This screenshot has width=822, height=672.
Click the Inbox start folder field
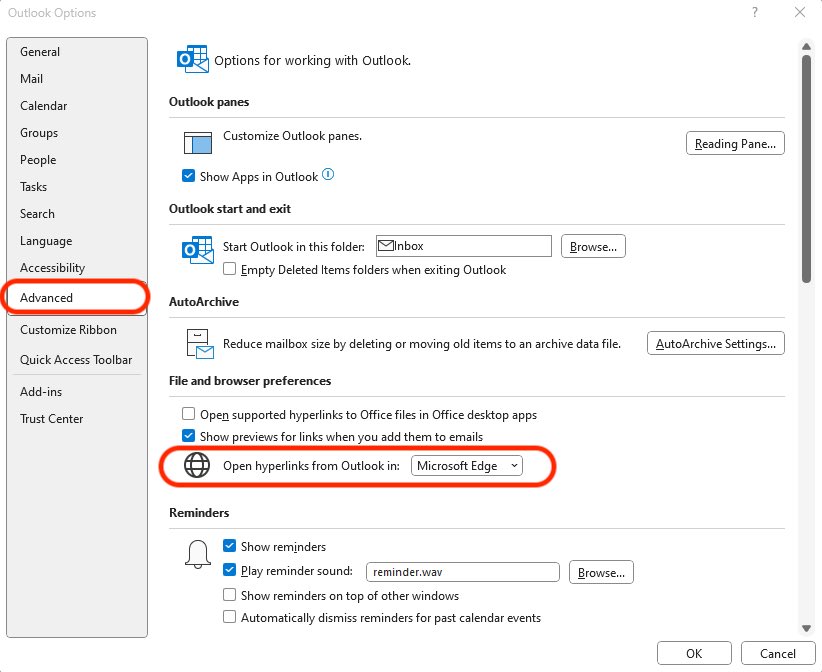463,246
